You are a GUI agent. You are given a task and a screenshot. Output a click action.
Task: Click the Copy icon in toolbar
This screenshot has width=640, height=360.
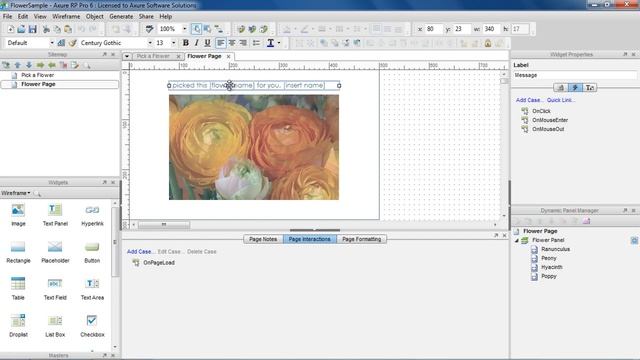pos(57,29)
